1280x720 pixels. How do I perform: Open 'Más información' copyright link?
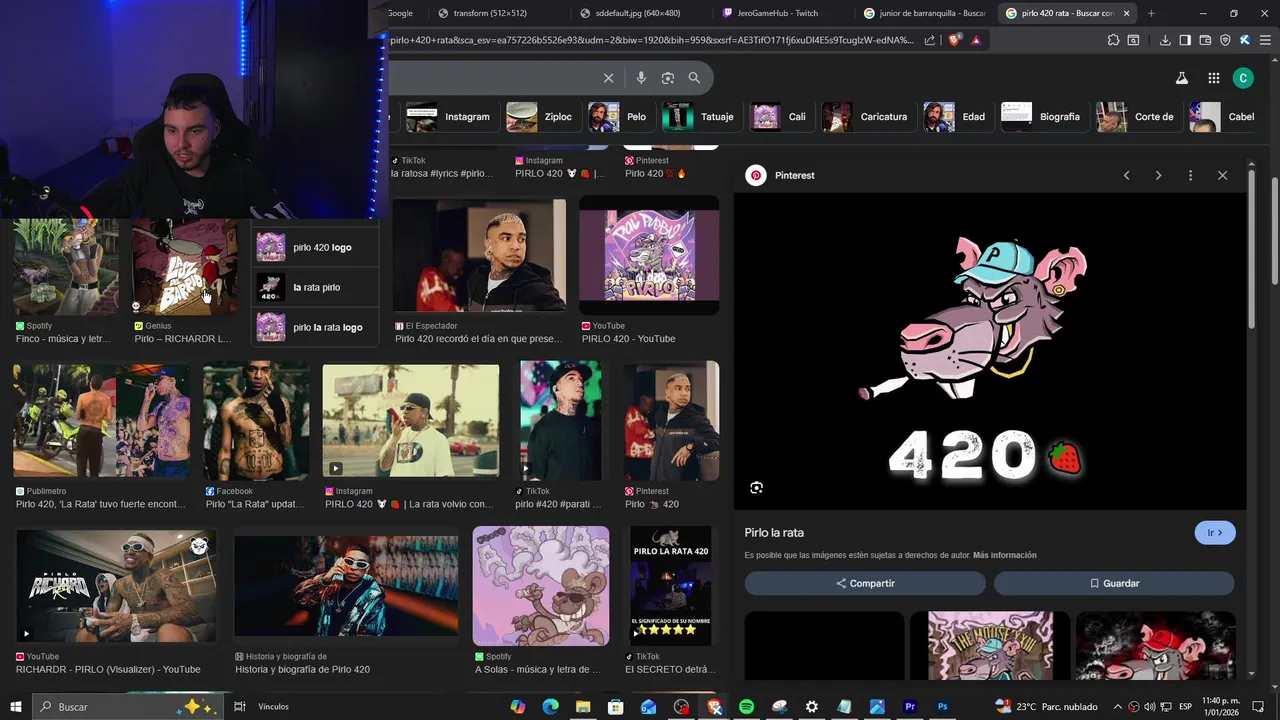[1005, 555]
